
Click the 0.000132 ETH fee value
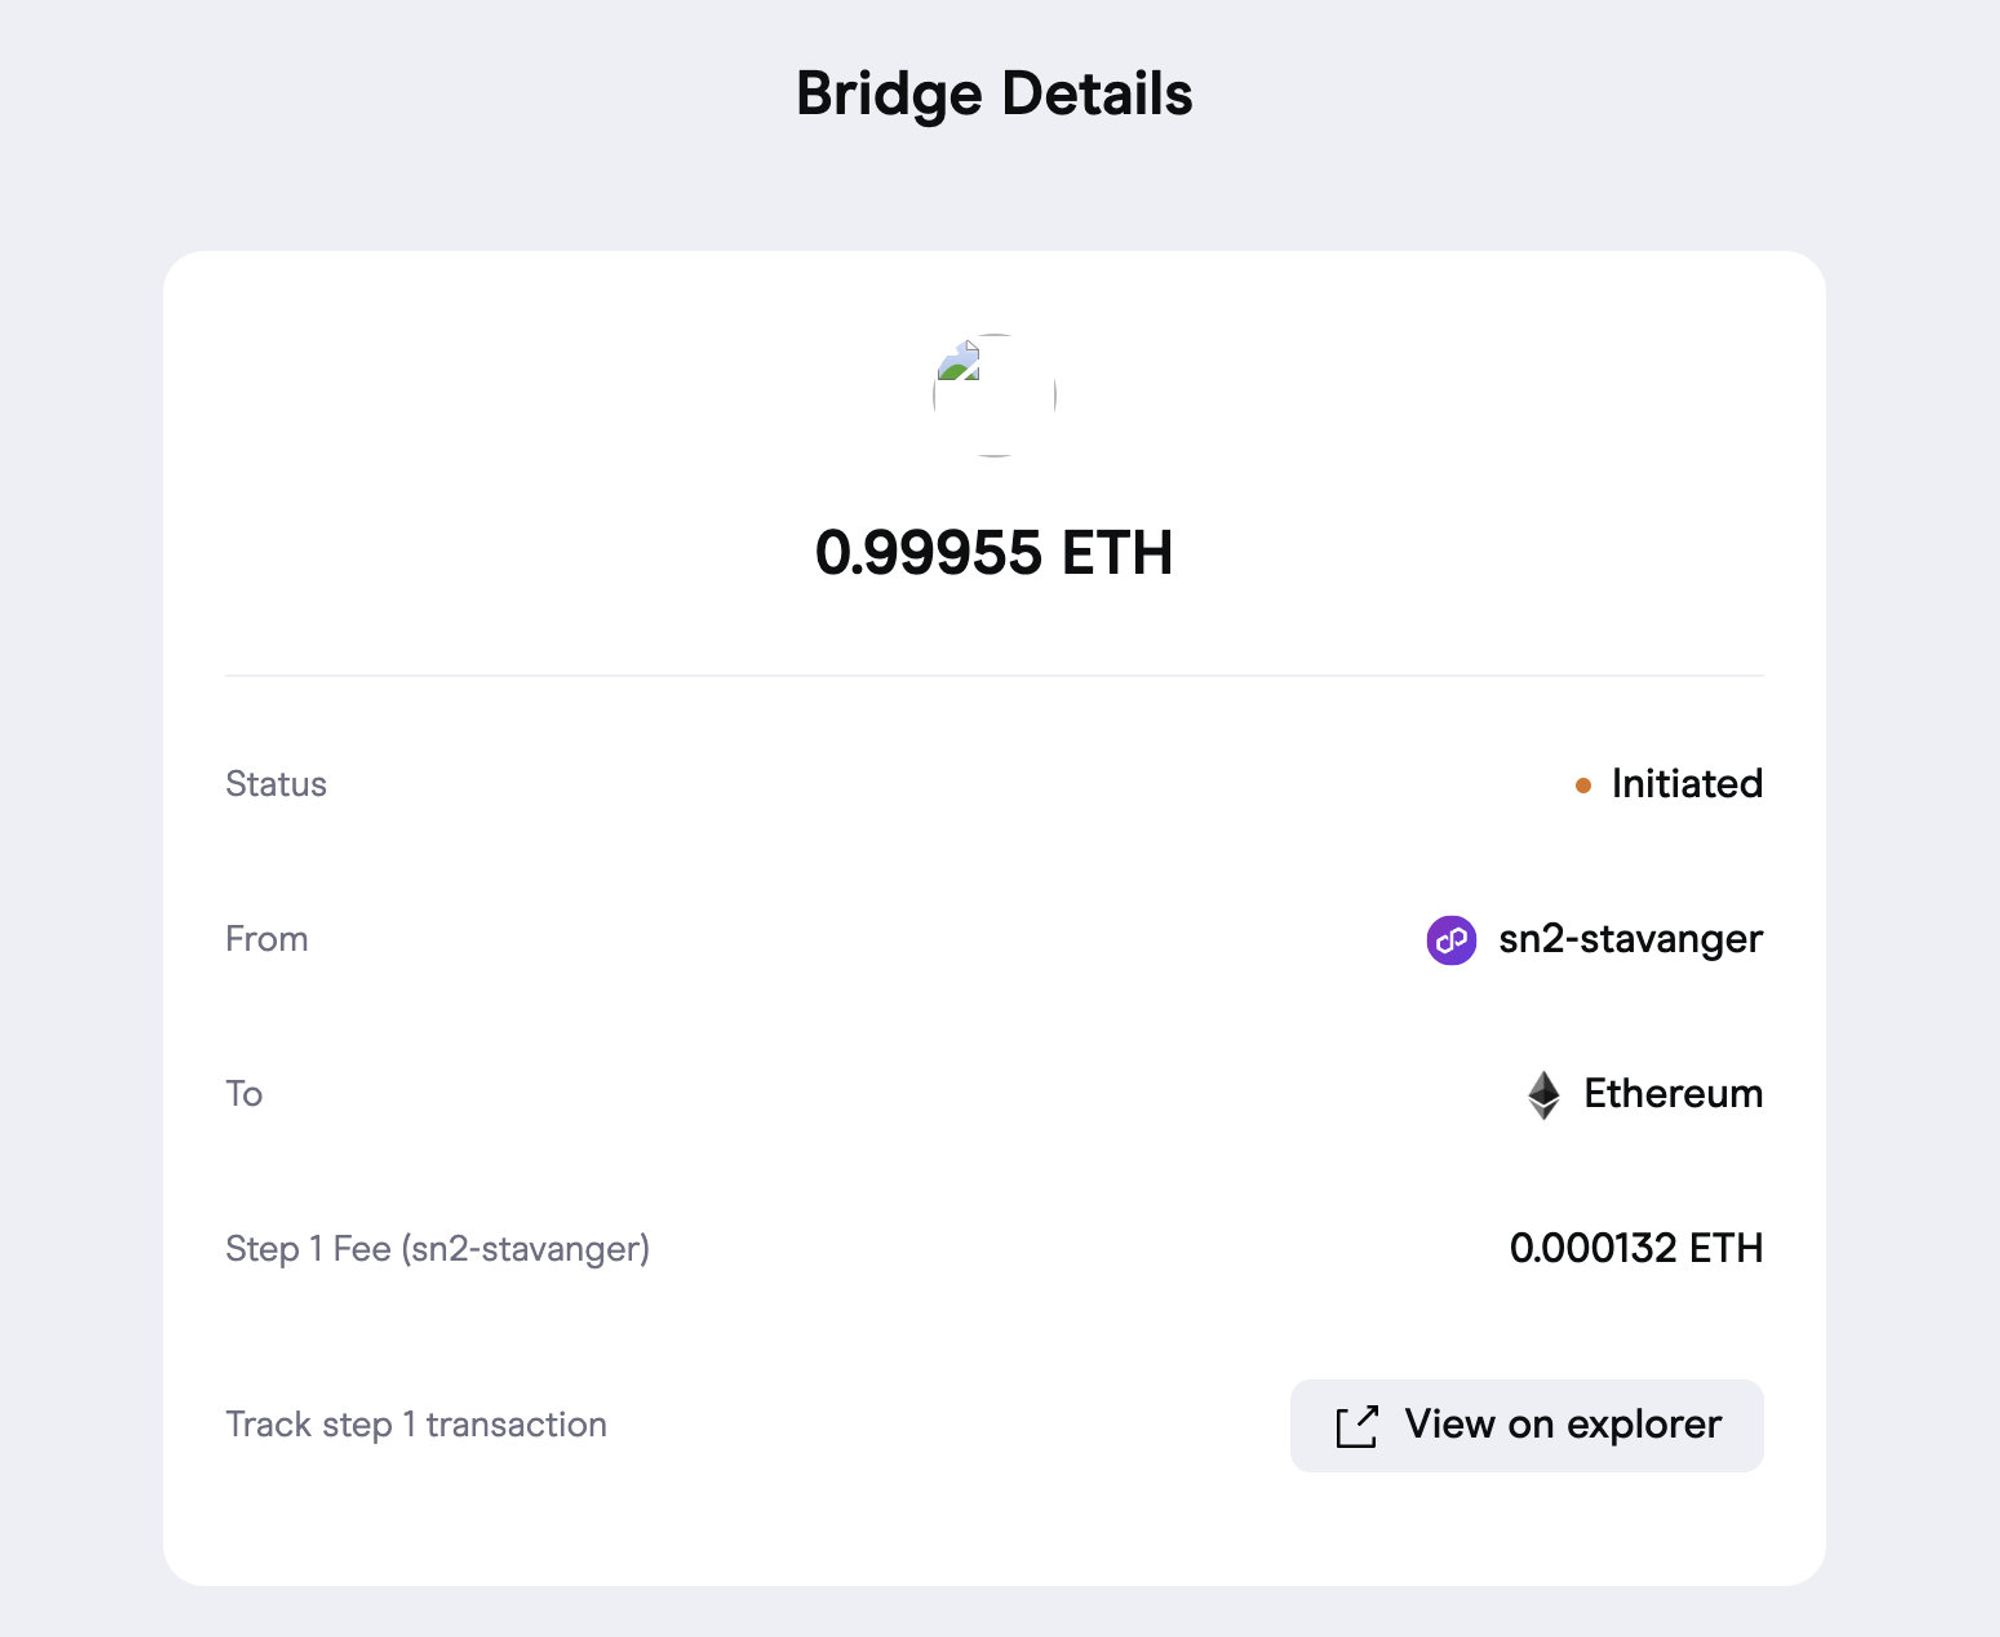tap(1636, 1248)
